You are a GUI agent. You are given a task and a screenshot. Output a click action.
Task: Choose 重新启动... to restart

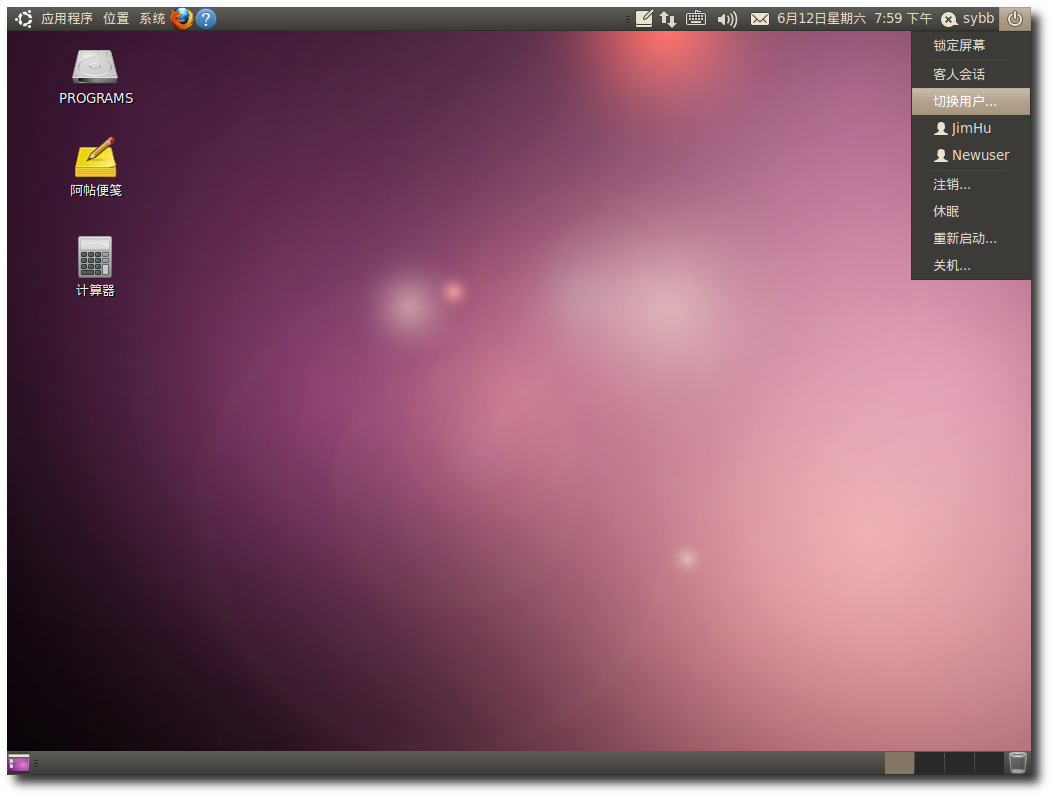click(x=971, y=239)
